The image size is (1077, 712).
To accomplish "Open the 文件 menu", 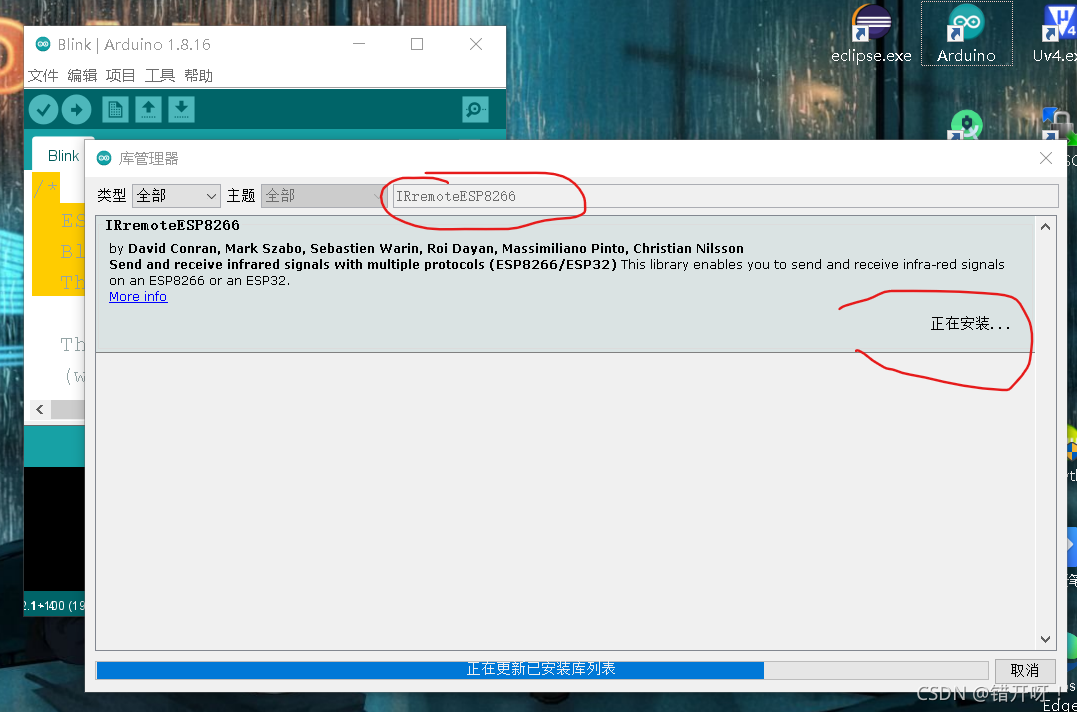I will point(43,76).
